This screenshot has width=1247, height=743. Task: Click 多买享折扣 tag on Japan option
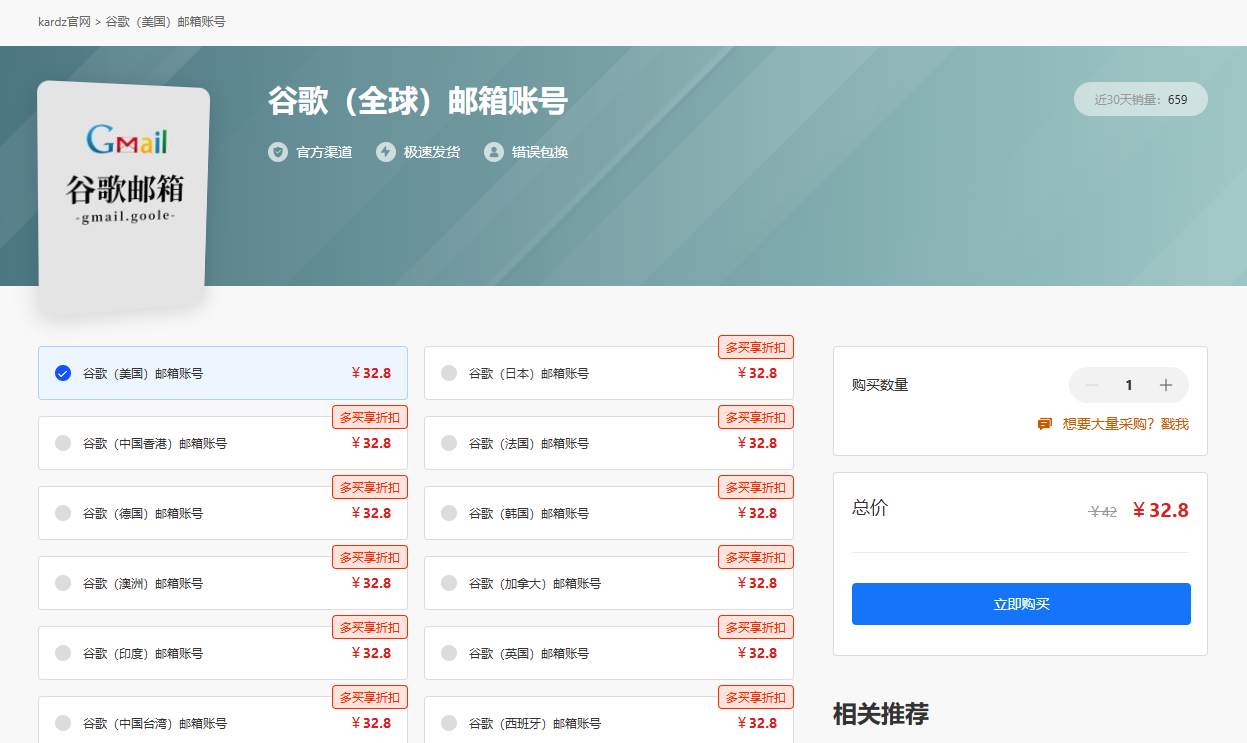point(756,347)
